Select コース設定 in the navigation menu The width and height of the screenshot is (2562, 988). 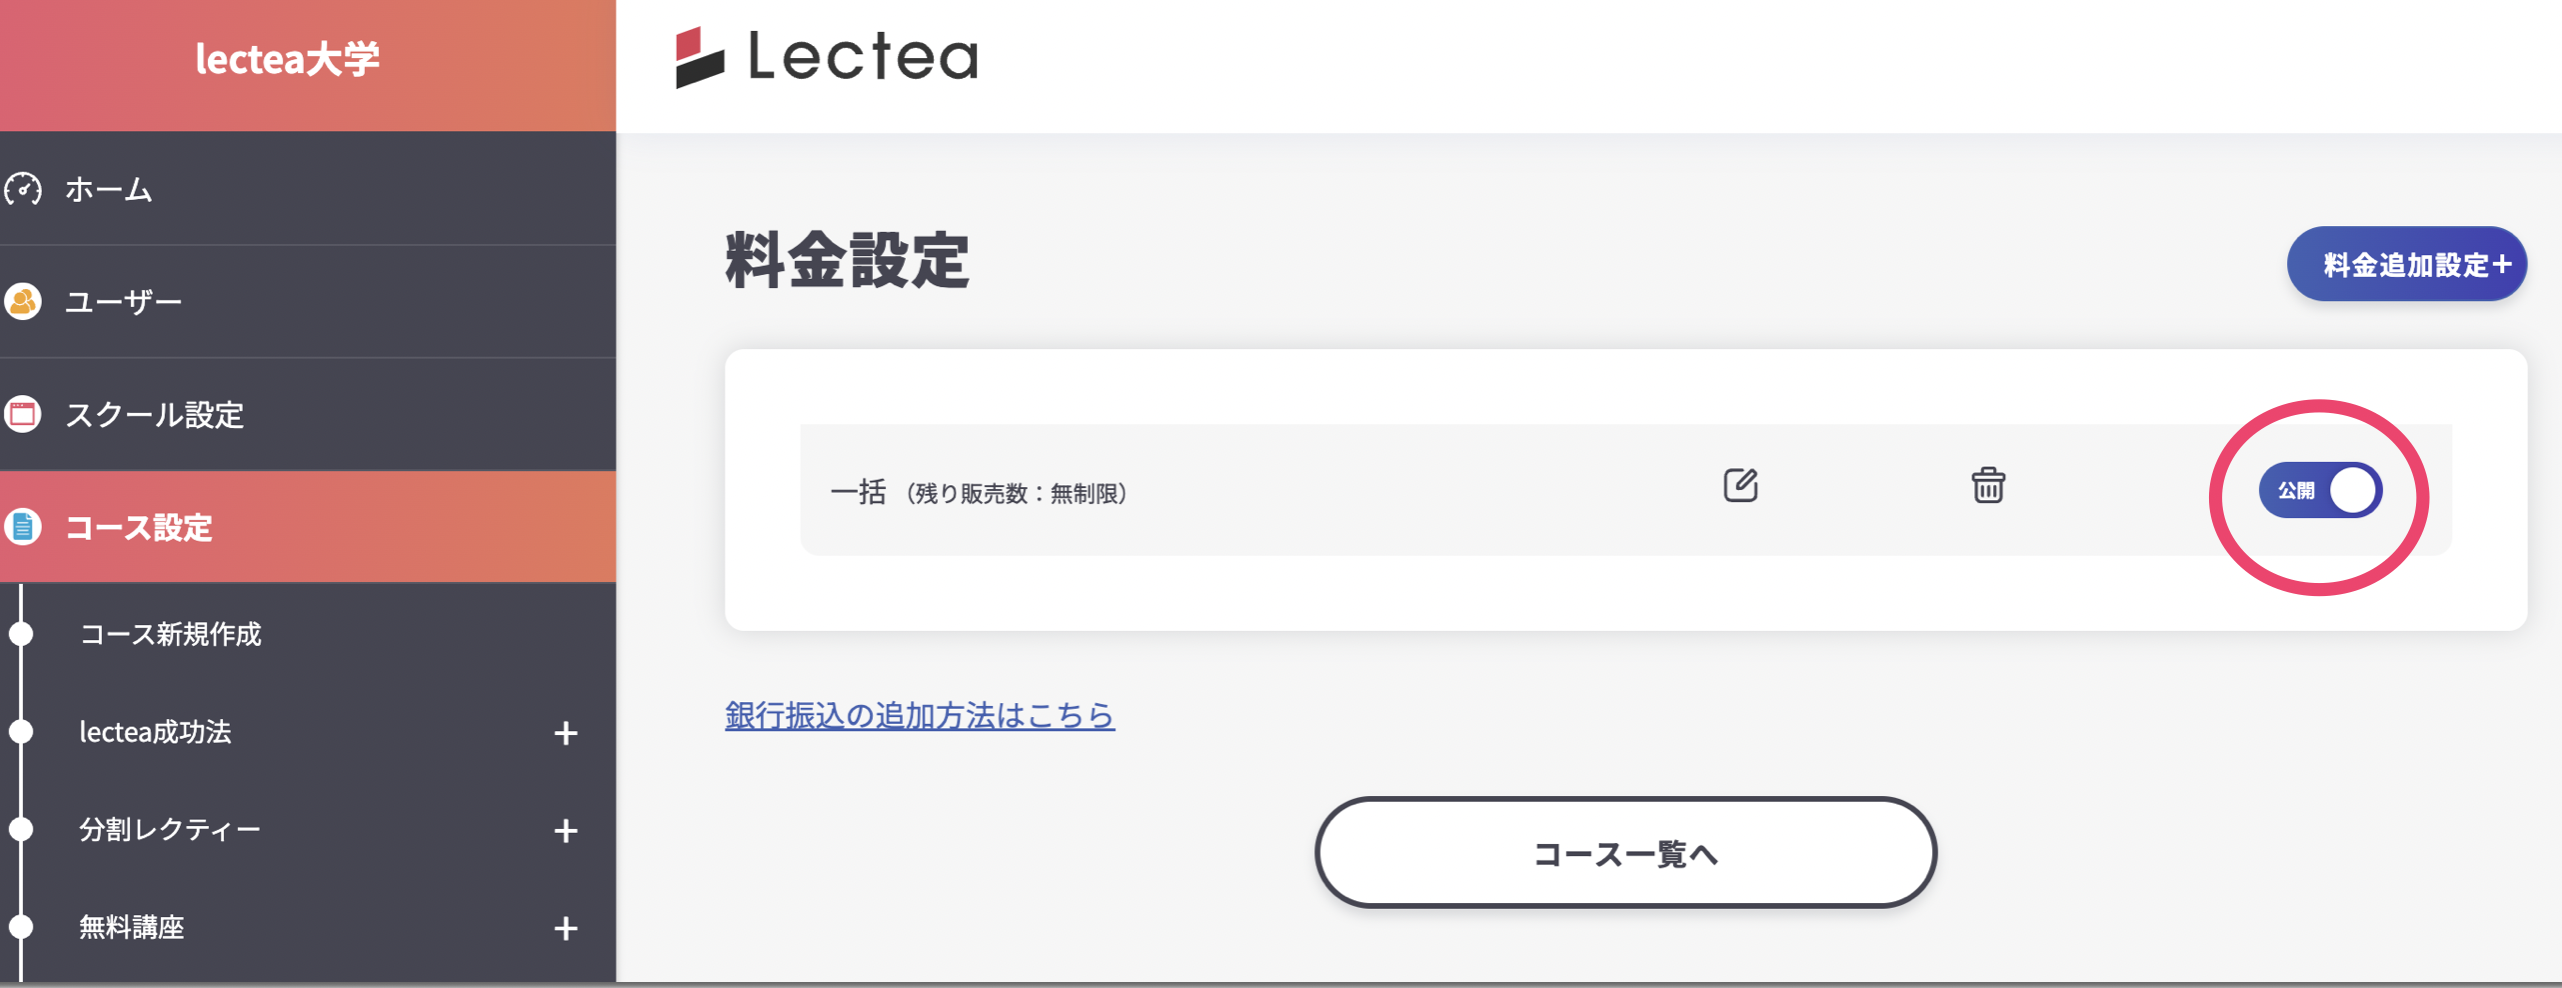coord(140,529)
